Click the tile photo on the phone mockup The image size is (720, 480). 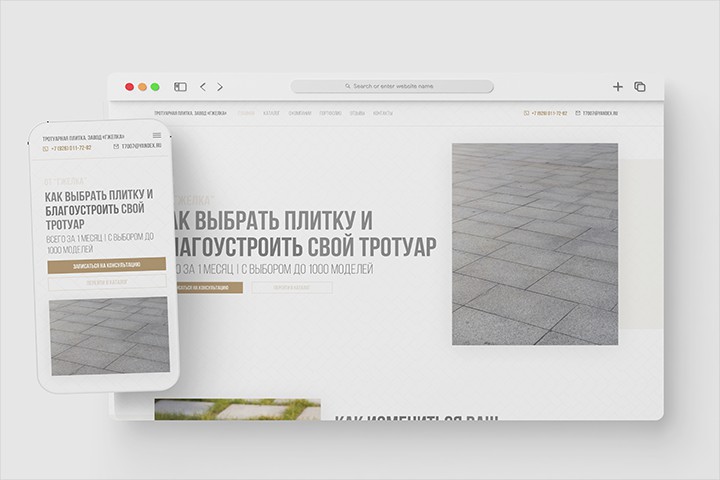pos(109,336)
